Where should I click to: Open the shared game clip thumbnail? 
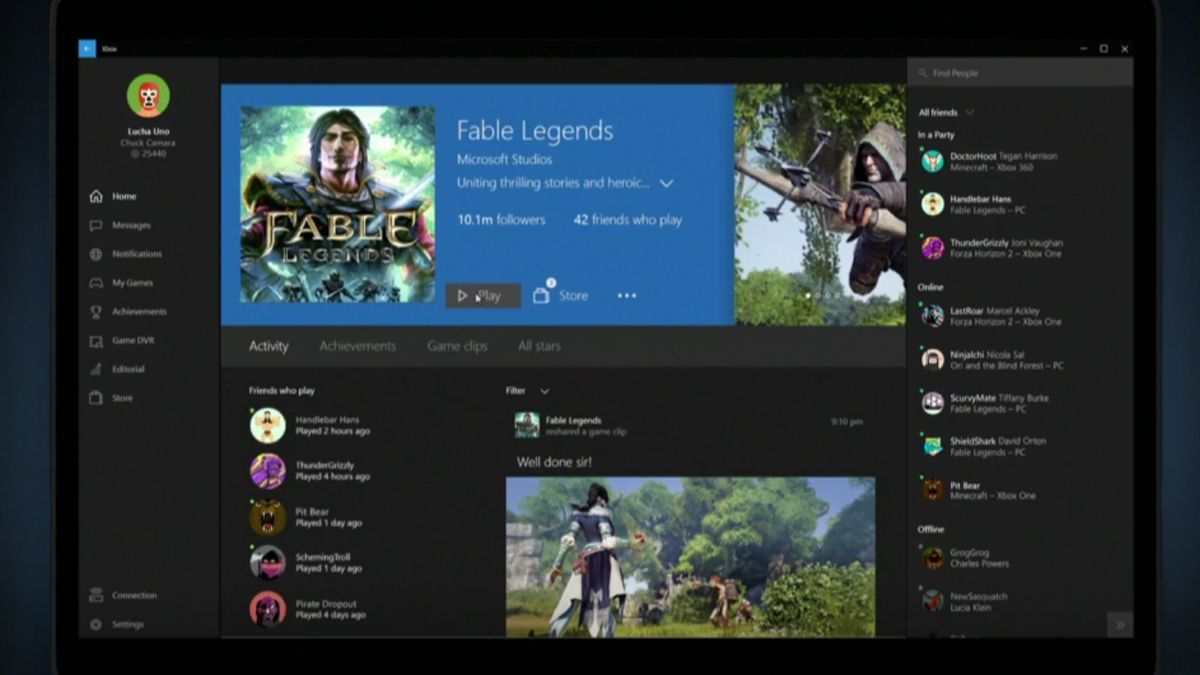[x=690, y=557]
